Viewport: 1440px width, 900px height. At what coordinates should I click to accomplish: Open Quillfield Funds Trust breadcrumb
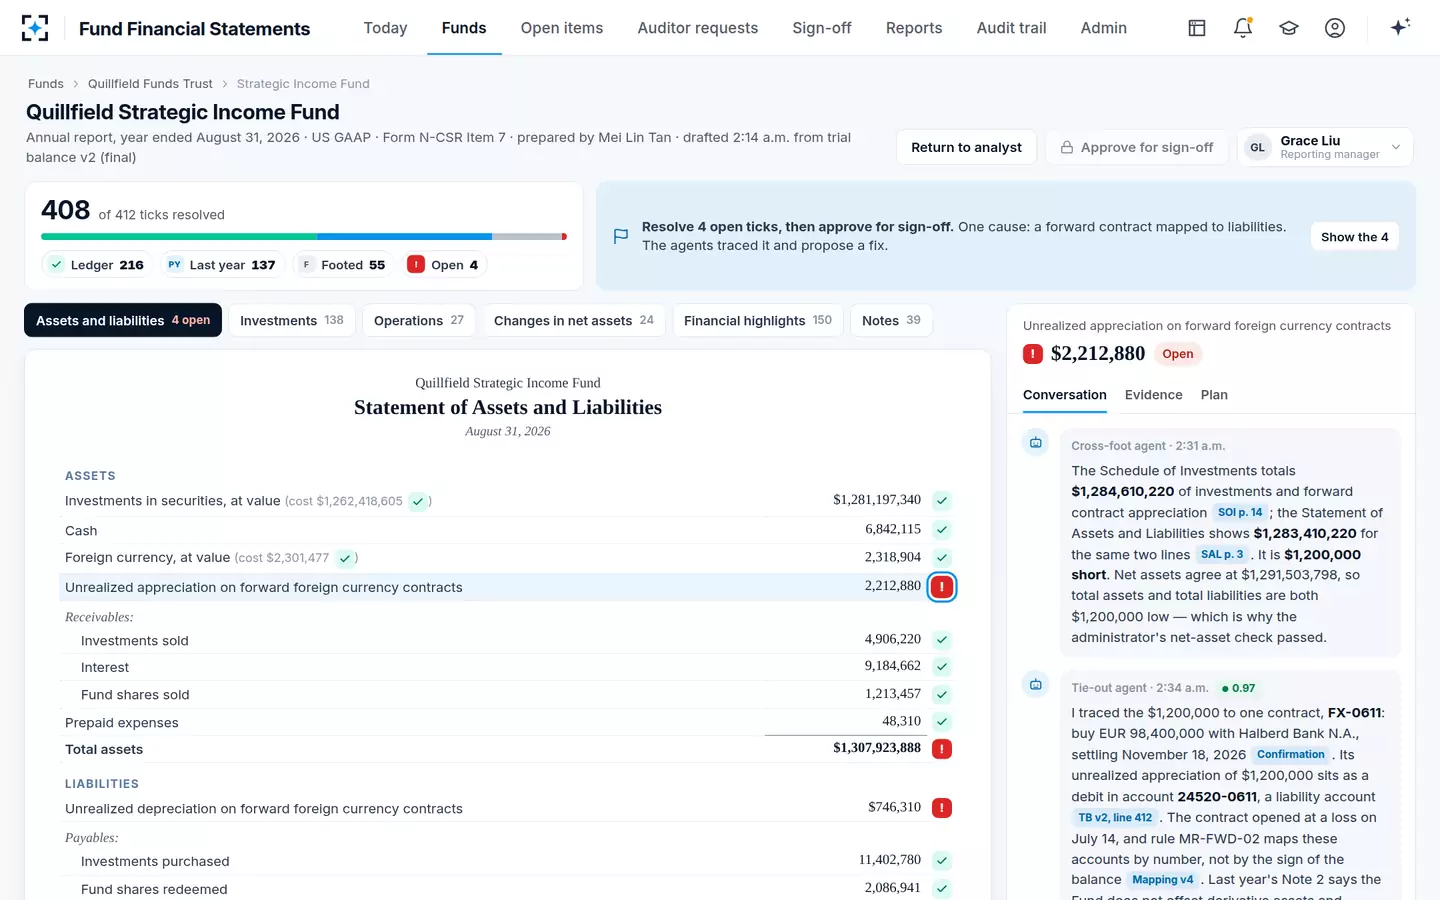point(150,84)
